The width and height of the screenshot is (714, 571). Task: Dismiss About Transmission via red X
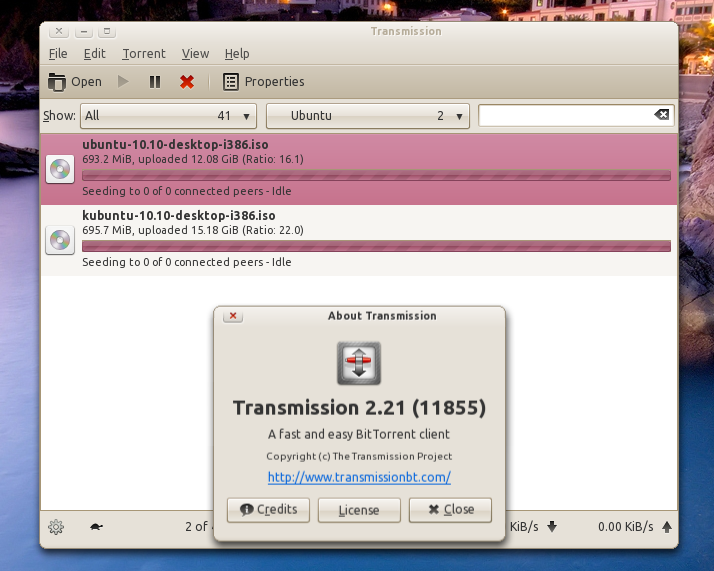233,316
